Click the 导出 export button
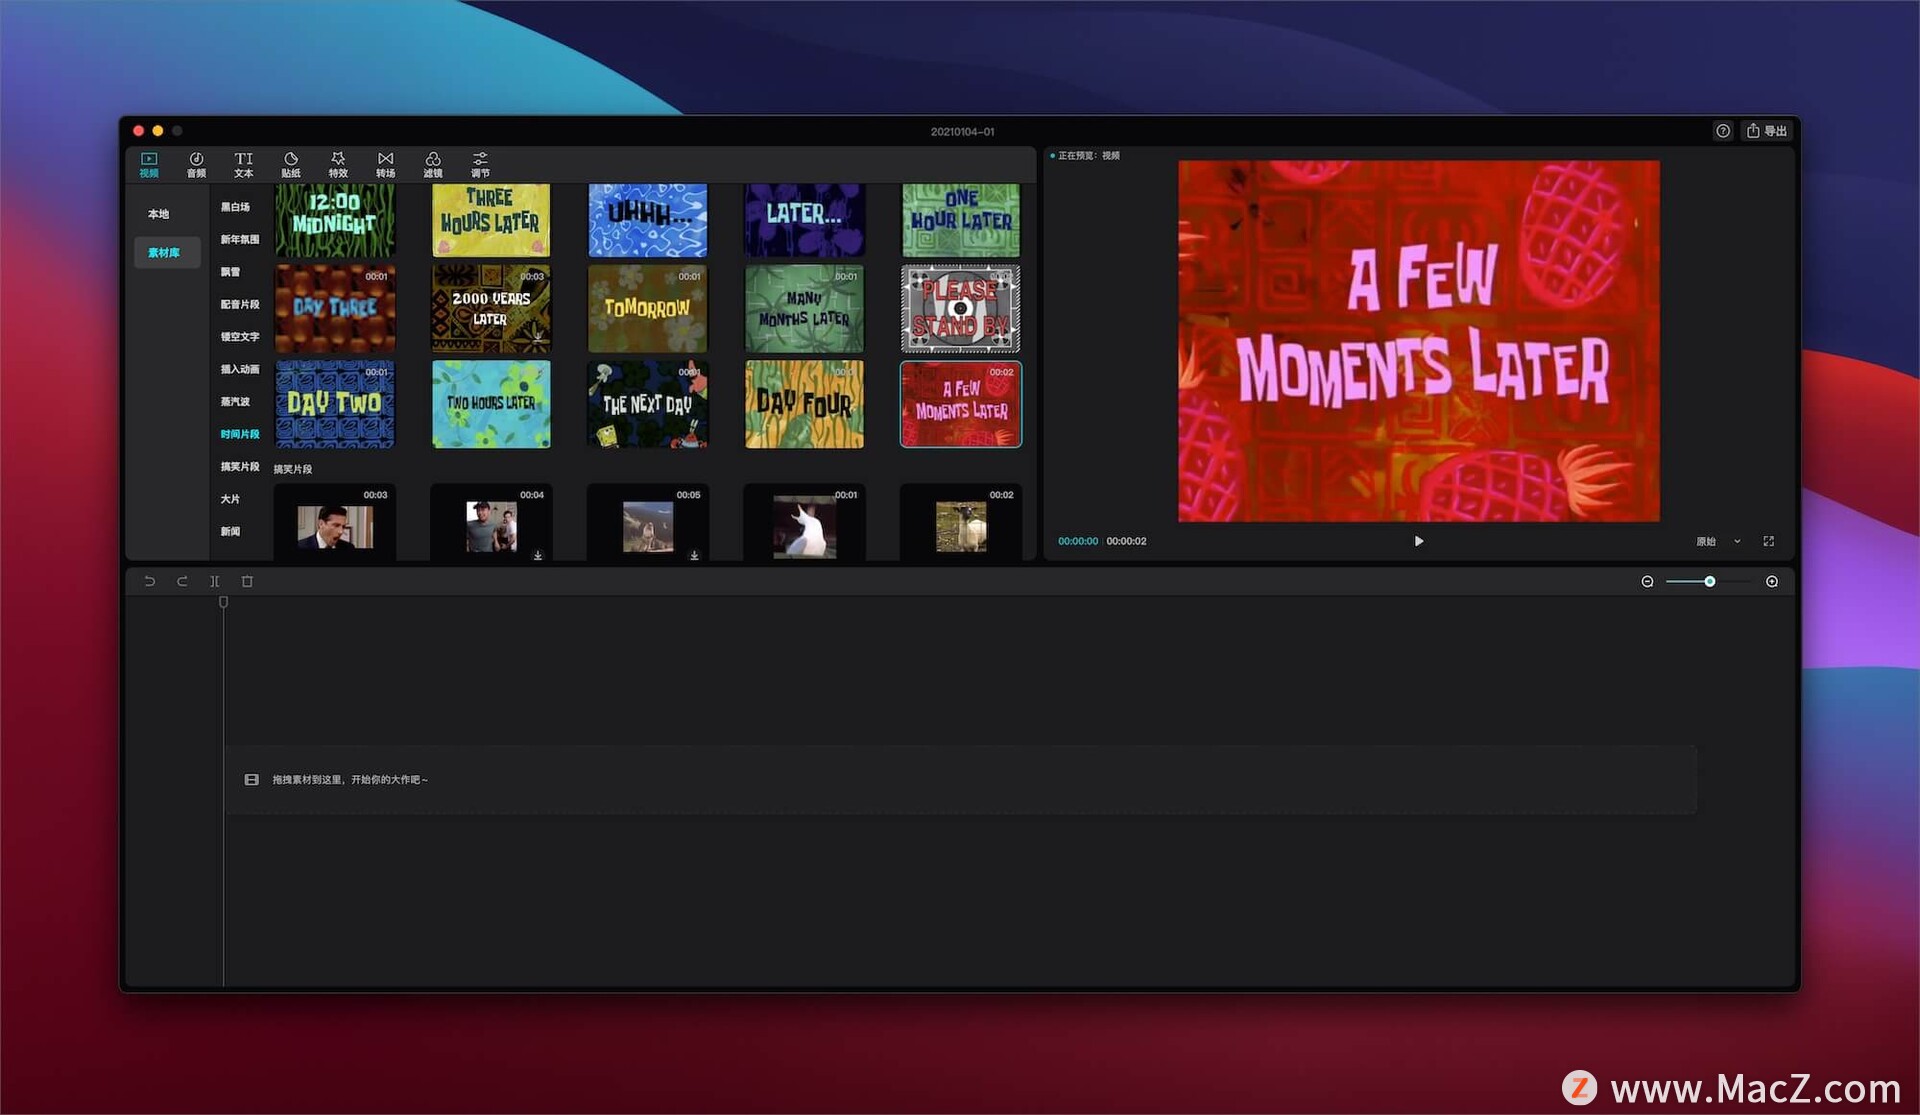 (x=1767, y=131)
